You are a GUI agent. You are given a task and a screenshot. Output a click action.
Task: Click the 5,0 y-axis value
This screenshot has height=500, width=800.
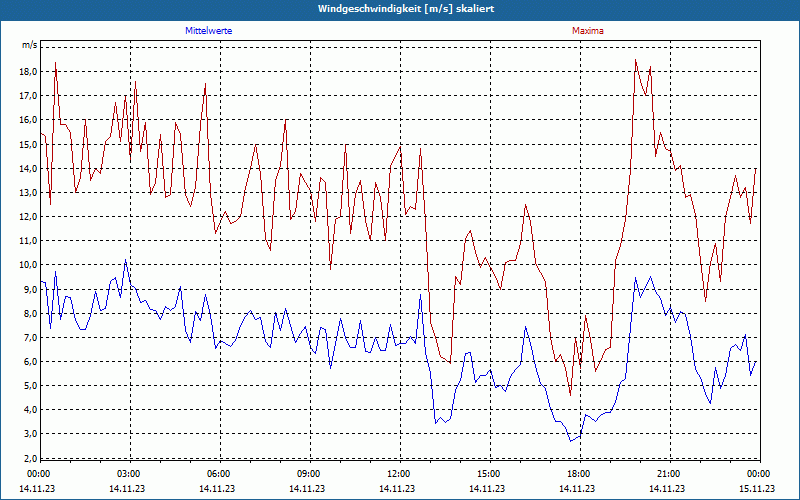[31, 386]
